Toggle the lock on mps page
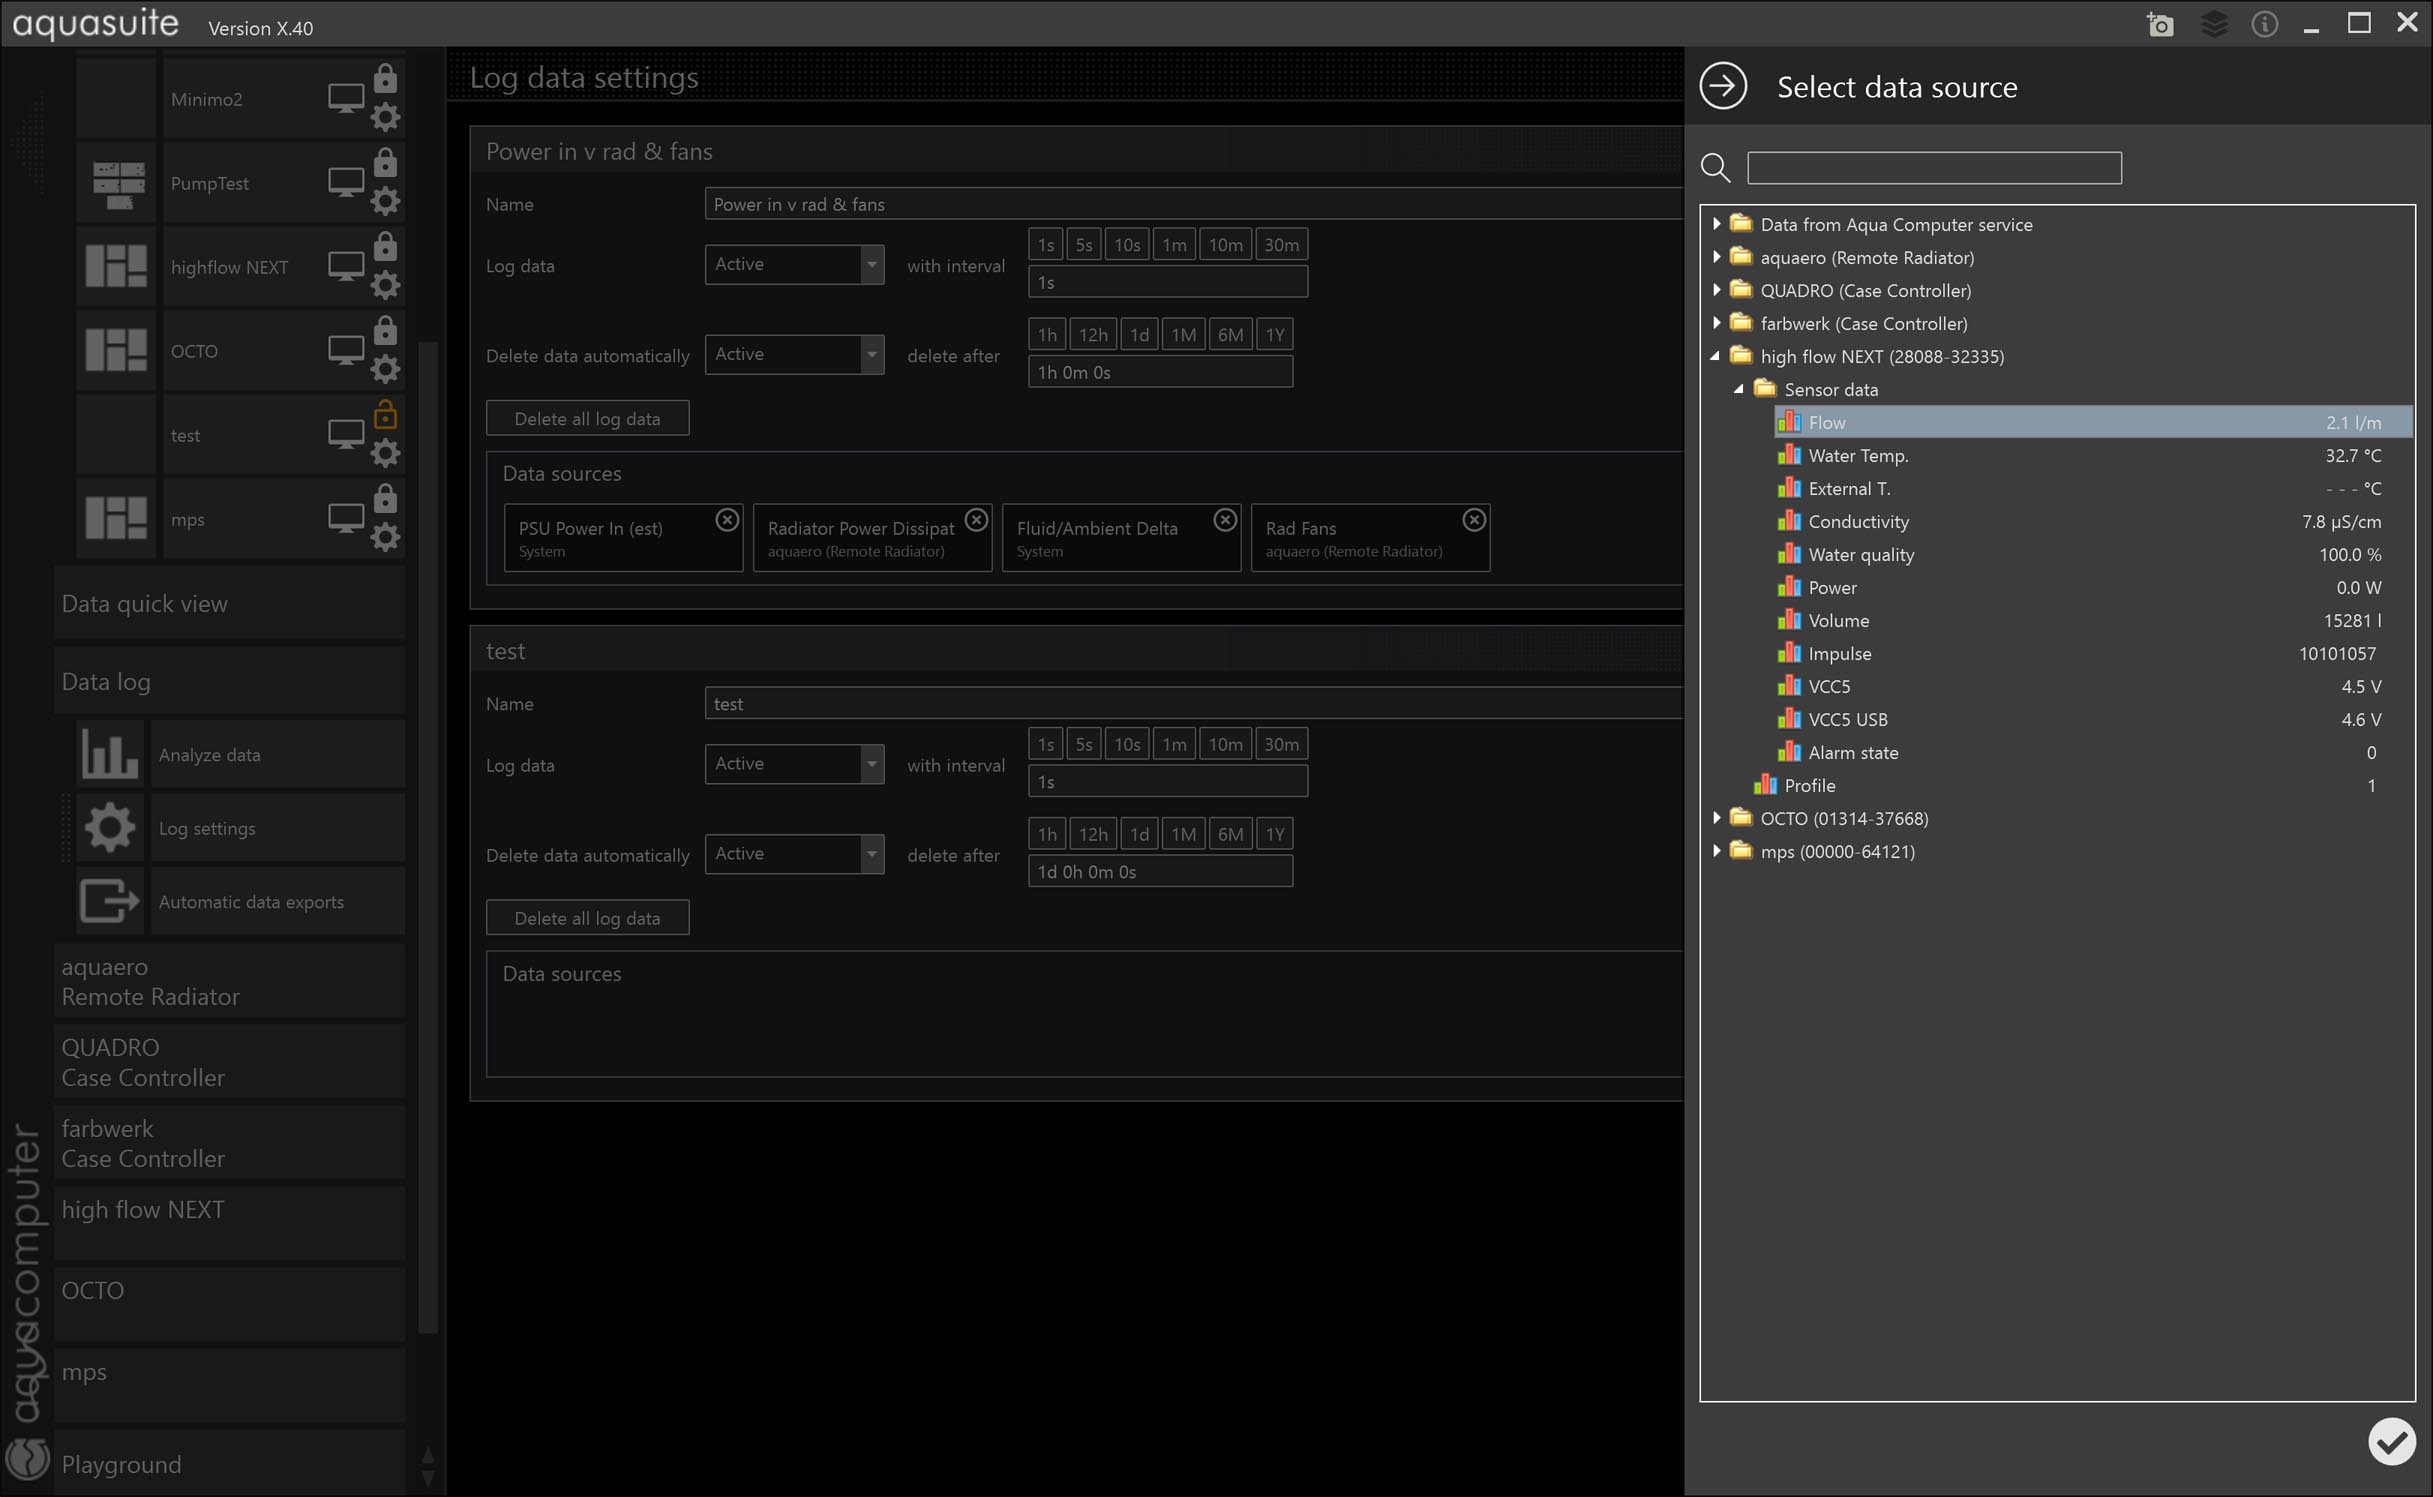The height and width of the screenshot is (1497, 2433). pos(385,499)
